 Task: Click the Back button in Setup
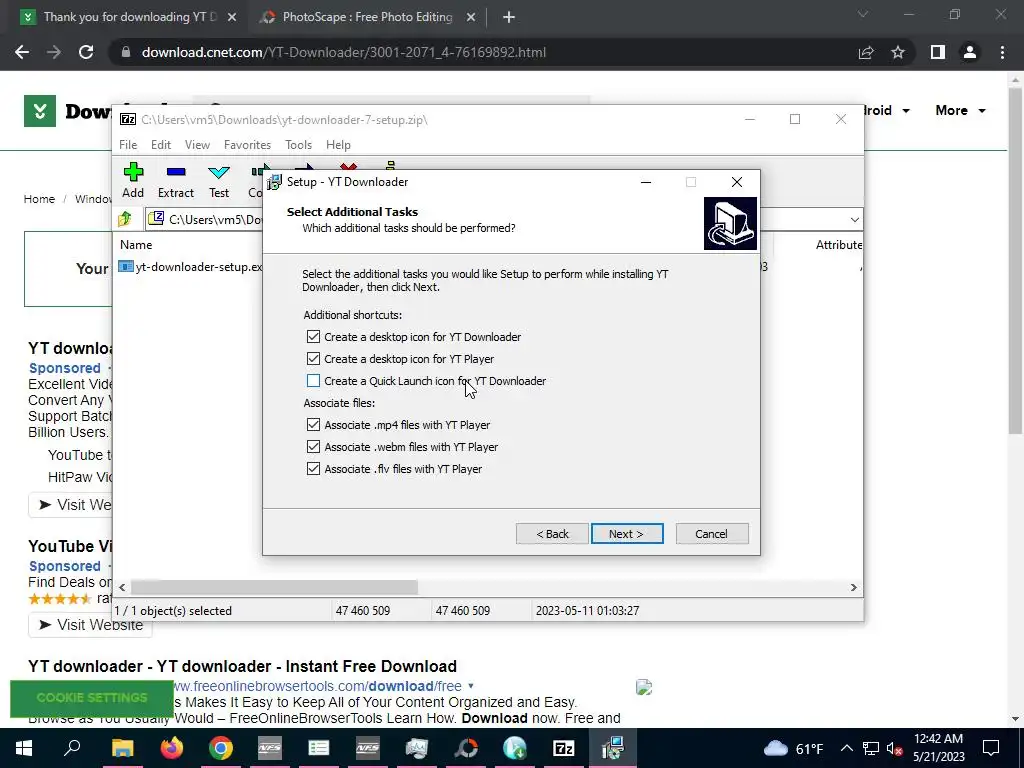(x=552, y=534)
